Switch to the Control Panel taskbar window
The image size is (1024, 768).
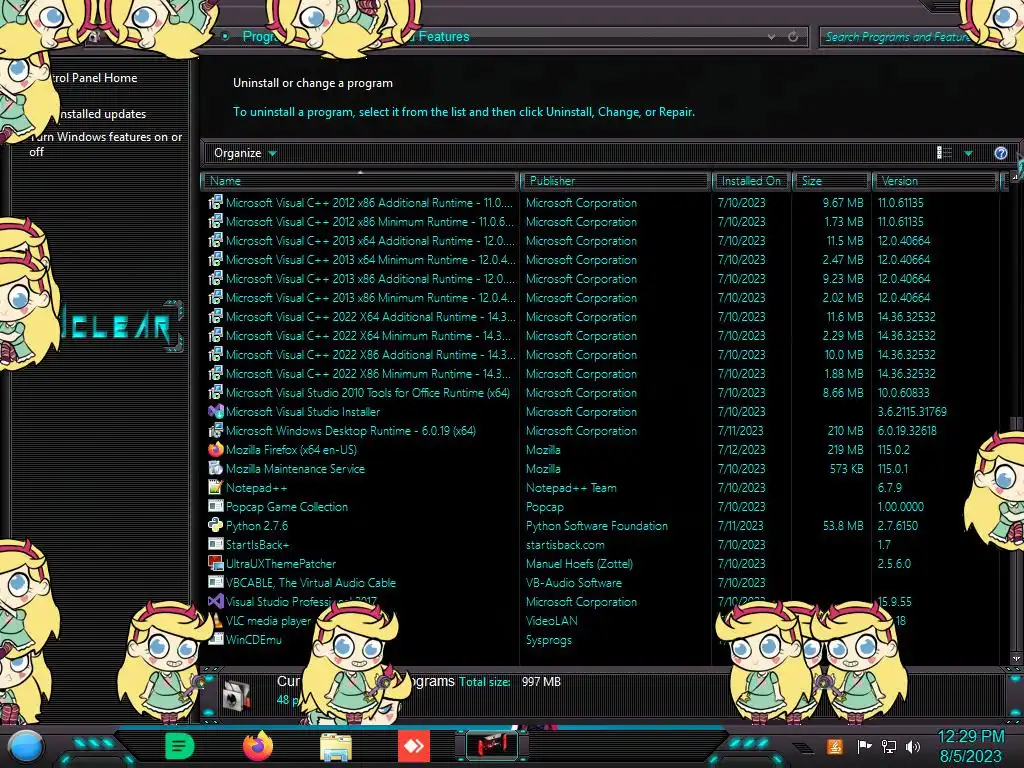492,746
